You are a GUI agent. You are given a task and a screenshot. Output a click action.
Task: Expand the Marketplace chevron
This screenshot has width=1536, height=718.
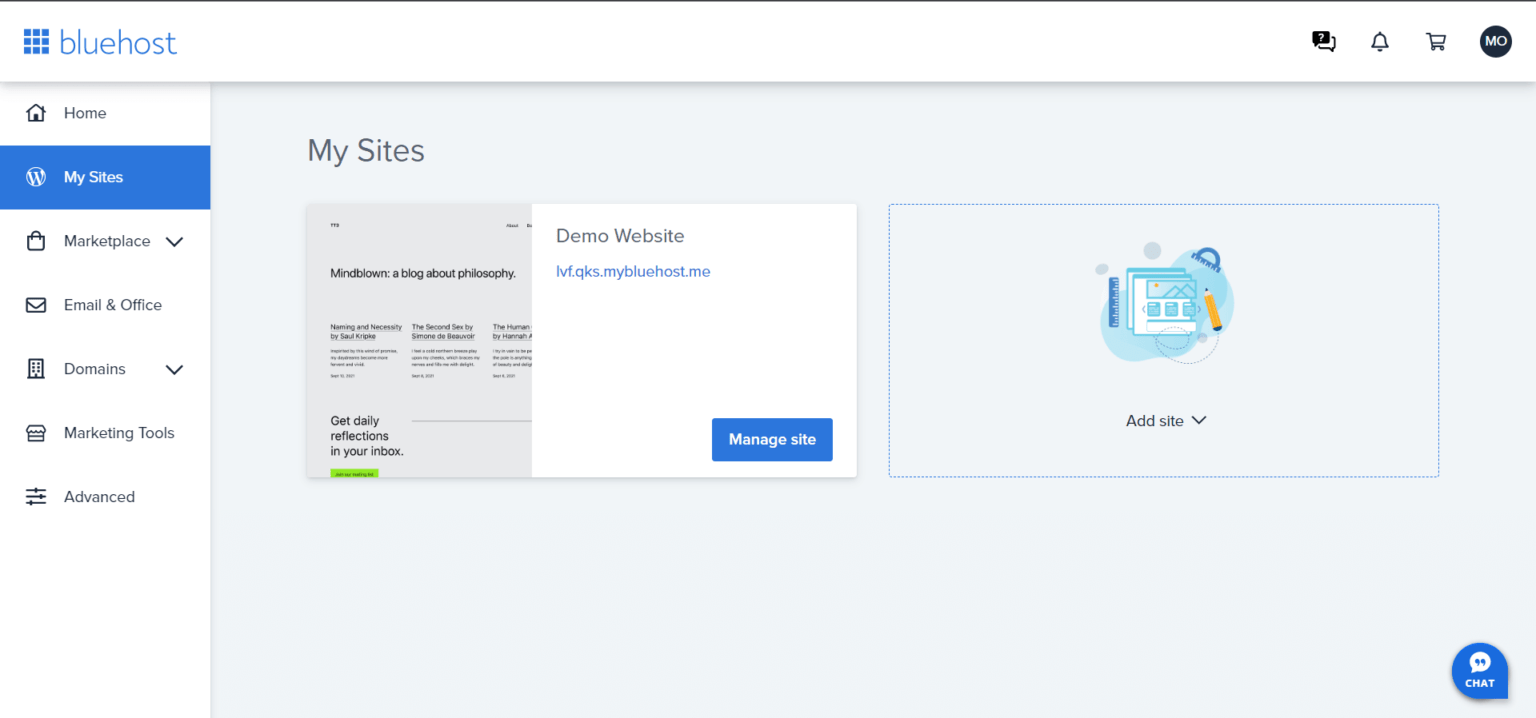(x=174, y=242)
